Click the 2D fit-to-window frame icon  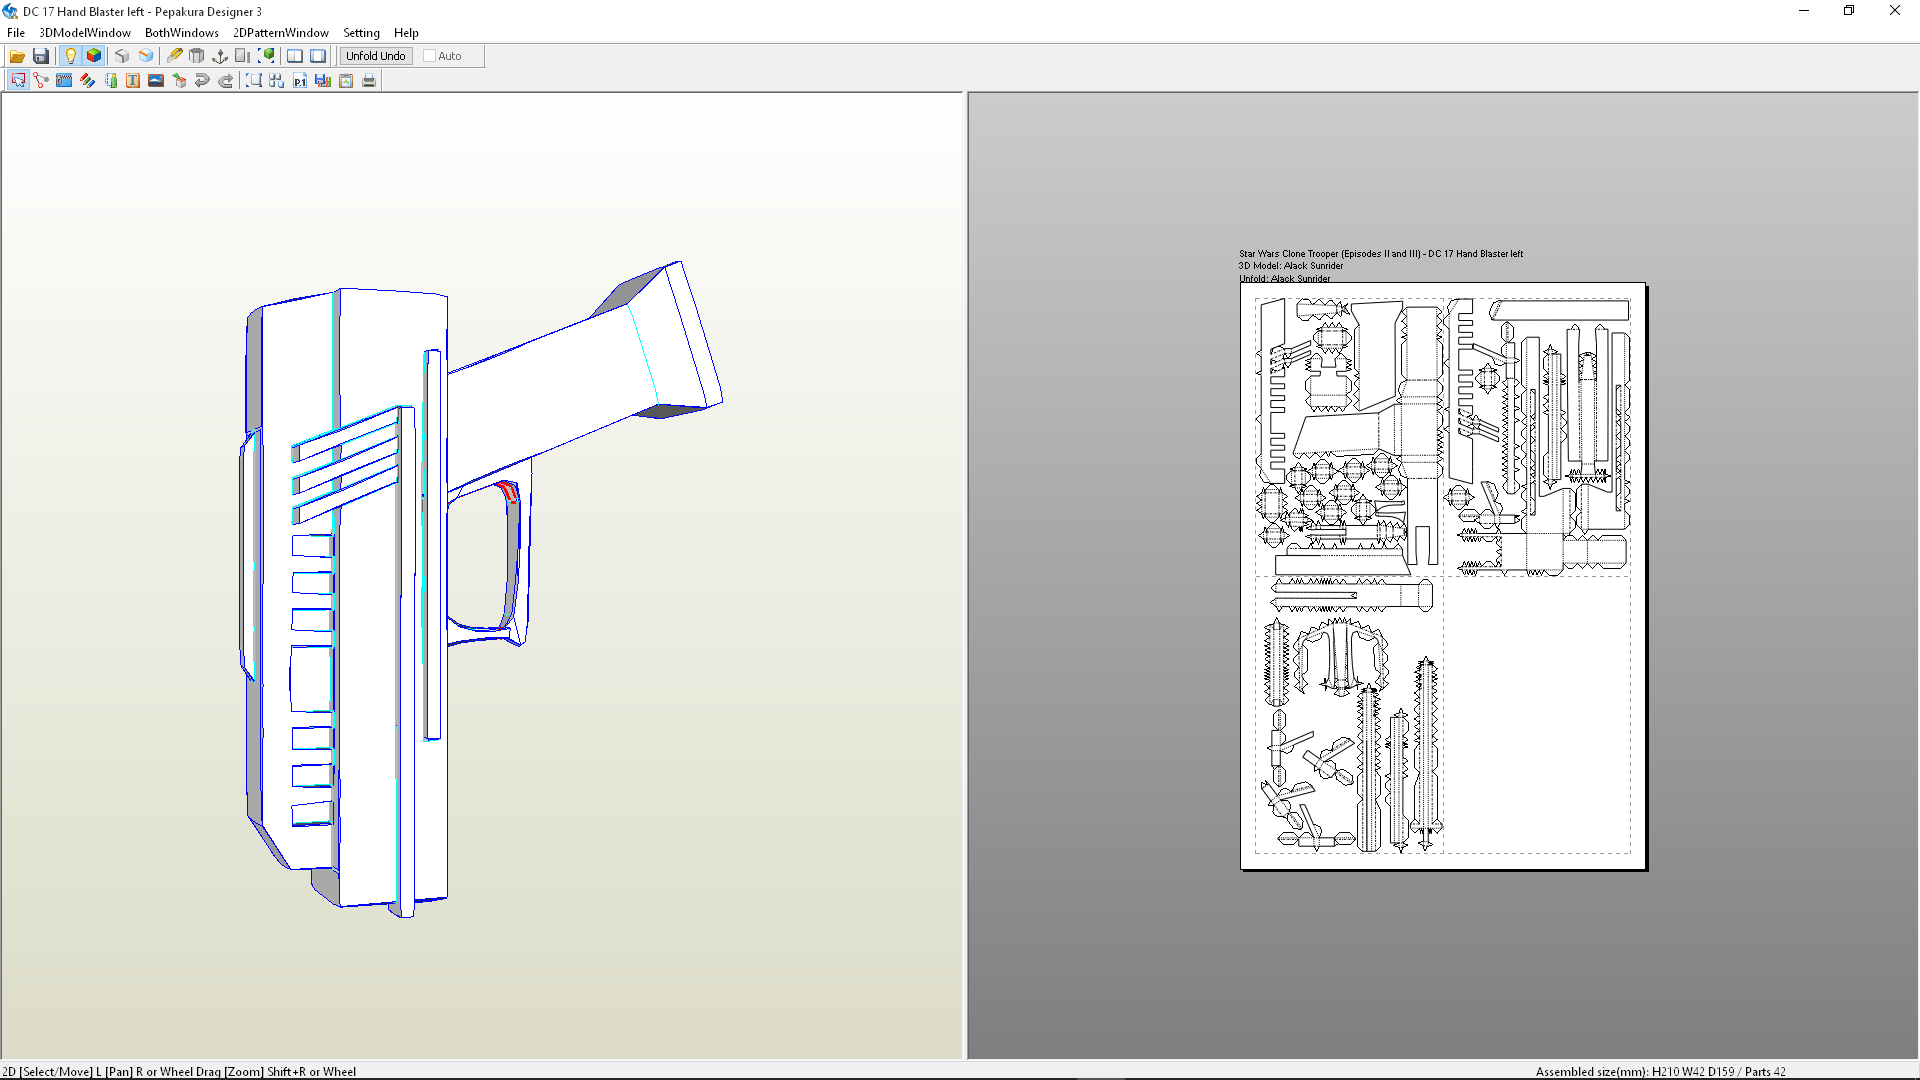(254, 81)
